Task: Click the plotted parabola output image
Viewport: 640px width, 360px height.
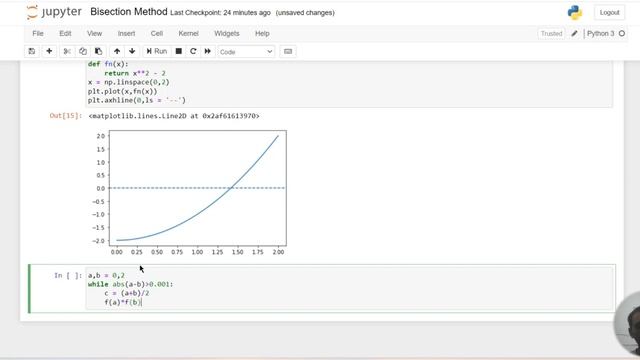Action: tap(189, 193)
